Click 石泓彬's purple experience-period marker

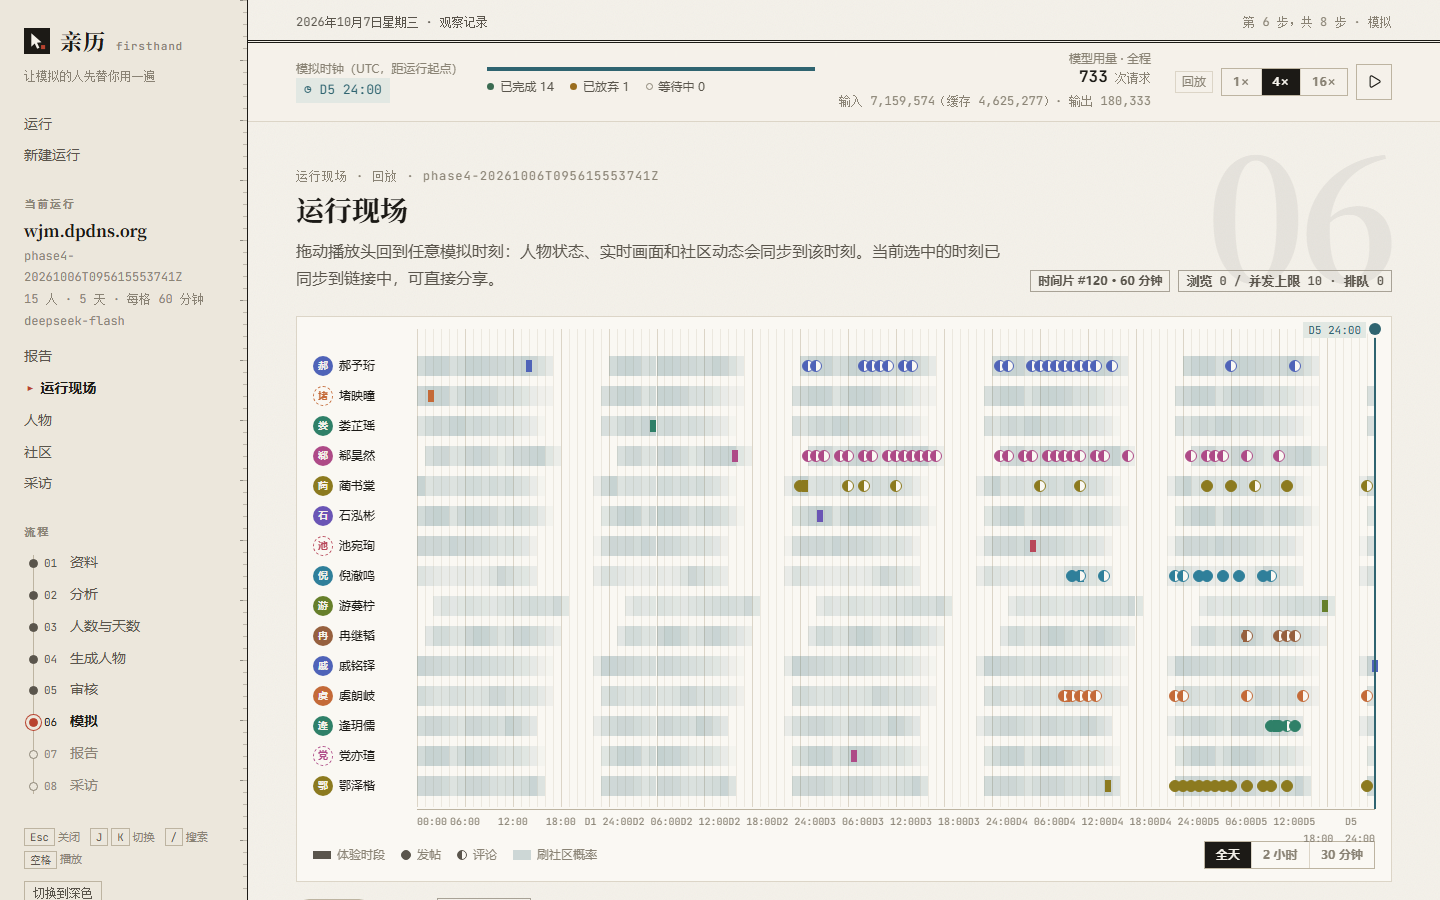[x=820, y=516]
